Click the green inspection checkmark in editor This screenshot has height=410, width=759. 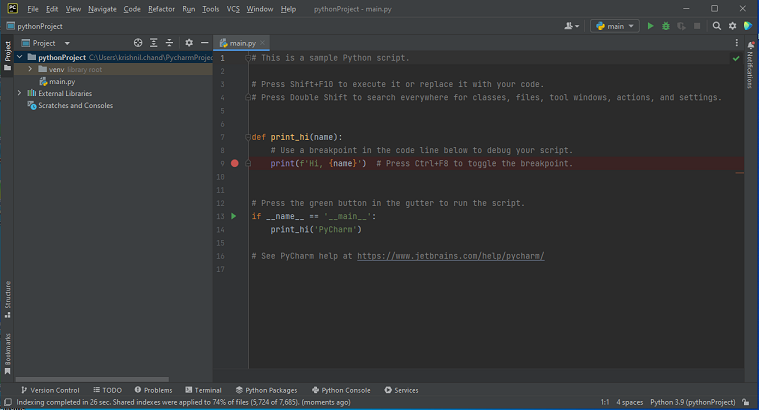pyautogui.click(x=736, y=58)
